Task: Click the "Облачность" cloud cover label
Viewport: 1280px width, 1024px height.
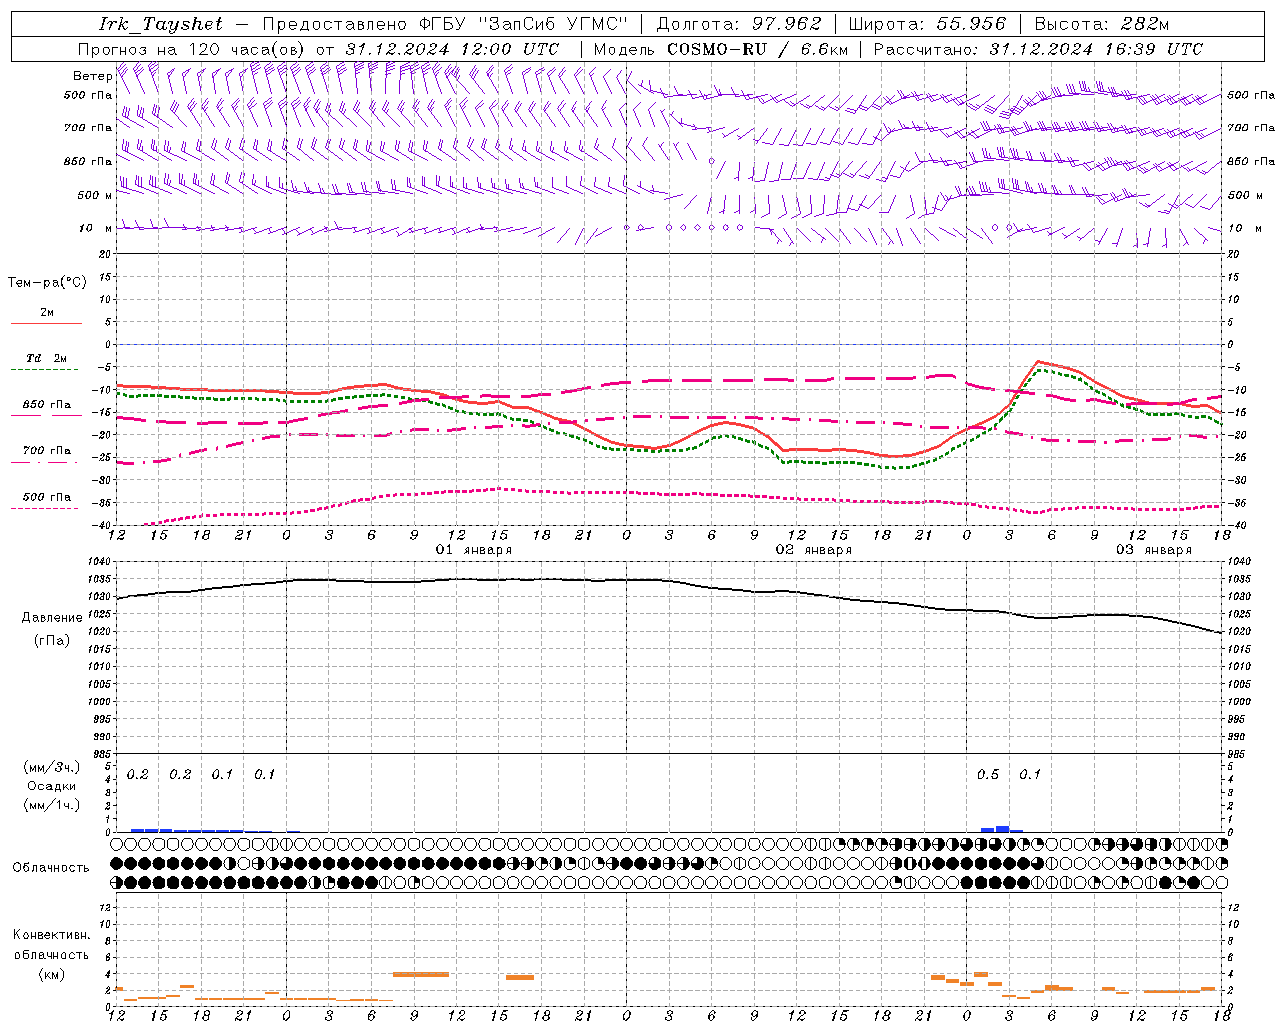Action: [x=51, y=868]
